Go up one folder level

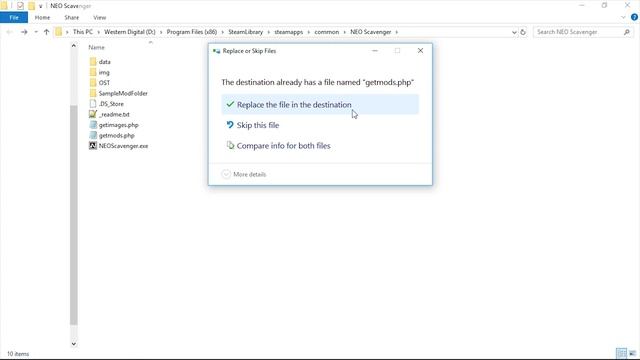tap(46, 32)
